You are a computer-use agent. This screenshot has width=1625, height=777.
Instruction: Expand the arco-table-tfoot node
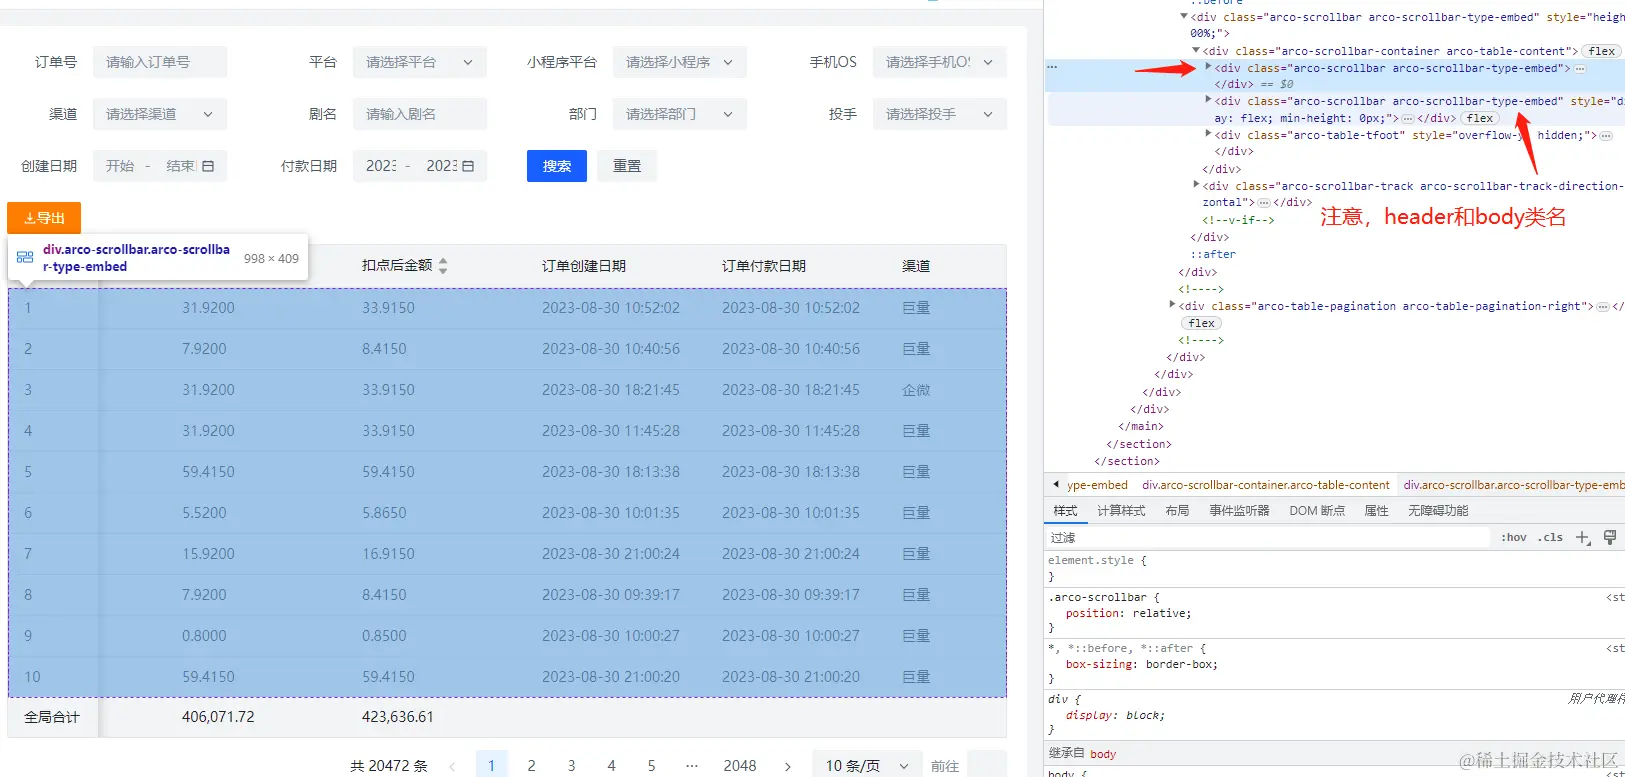pyautogui.click(x=1208, y=135)
